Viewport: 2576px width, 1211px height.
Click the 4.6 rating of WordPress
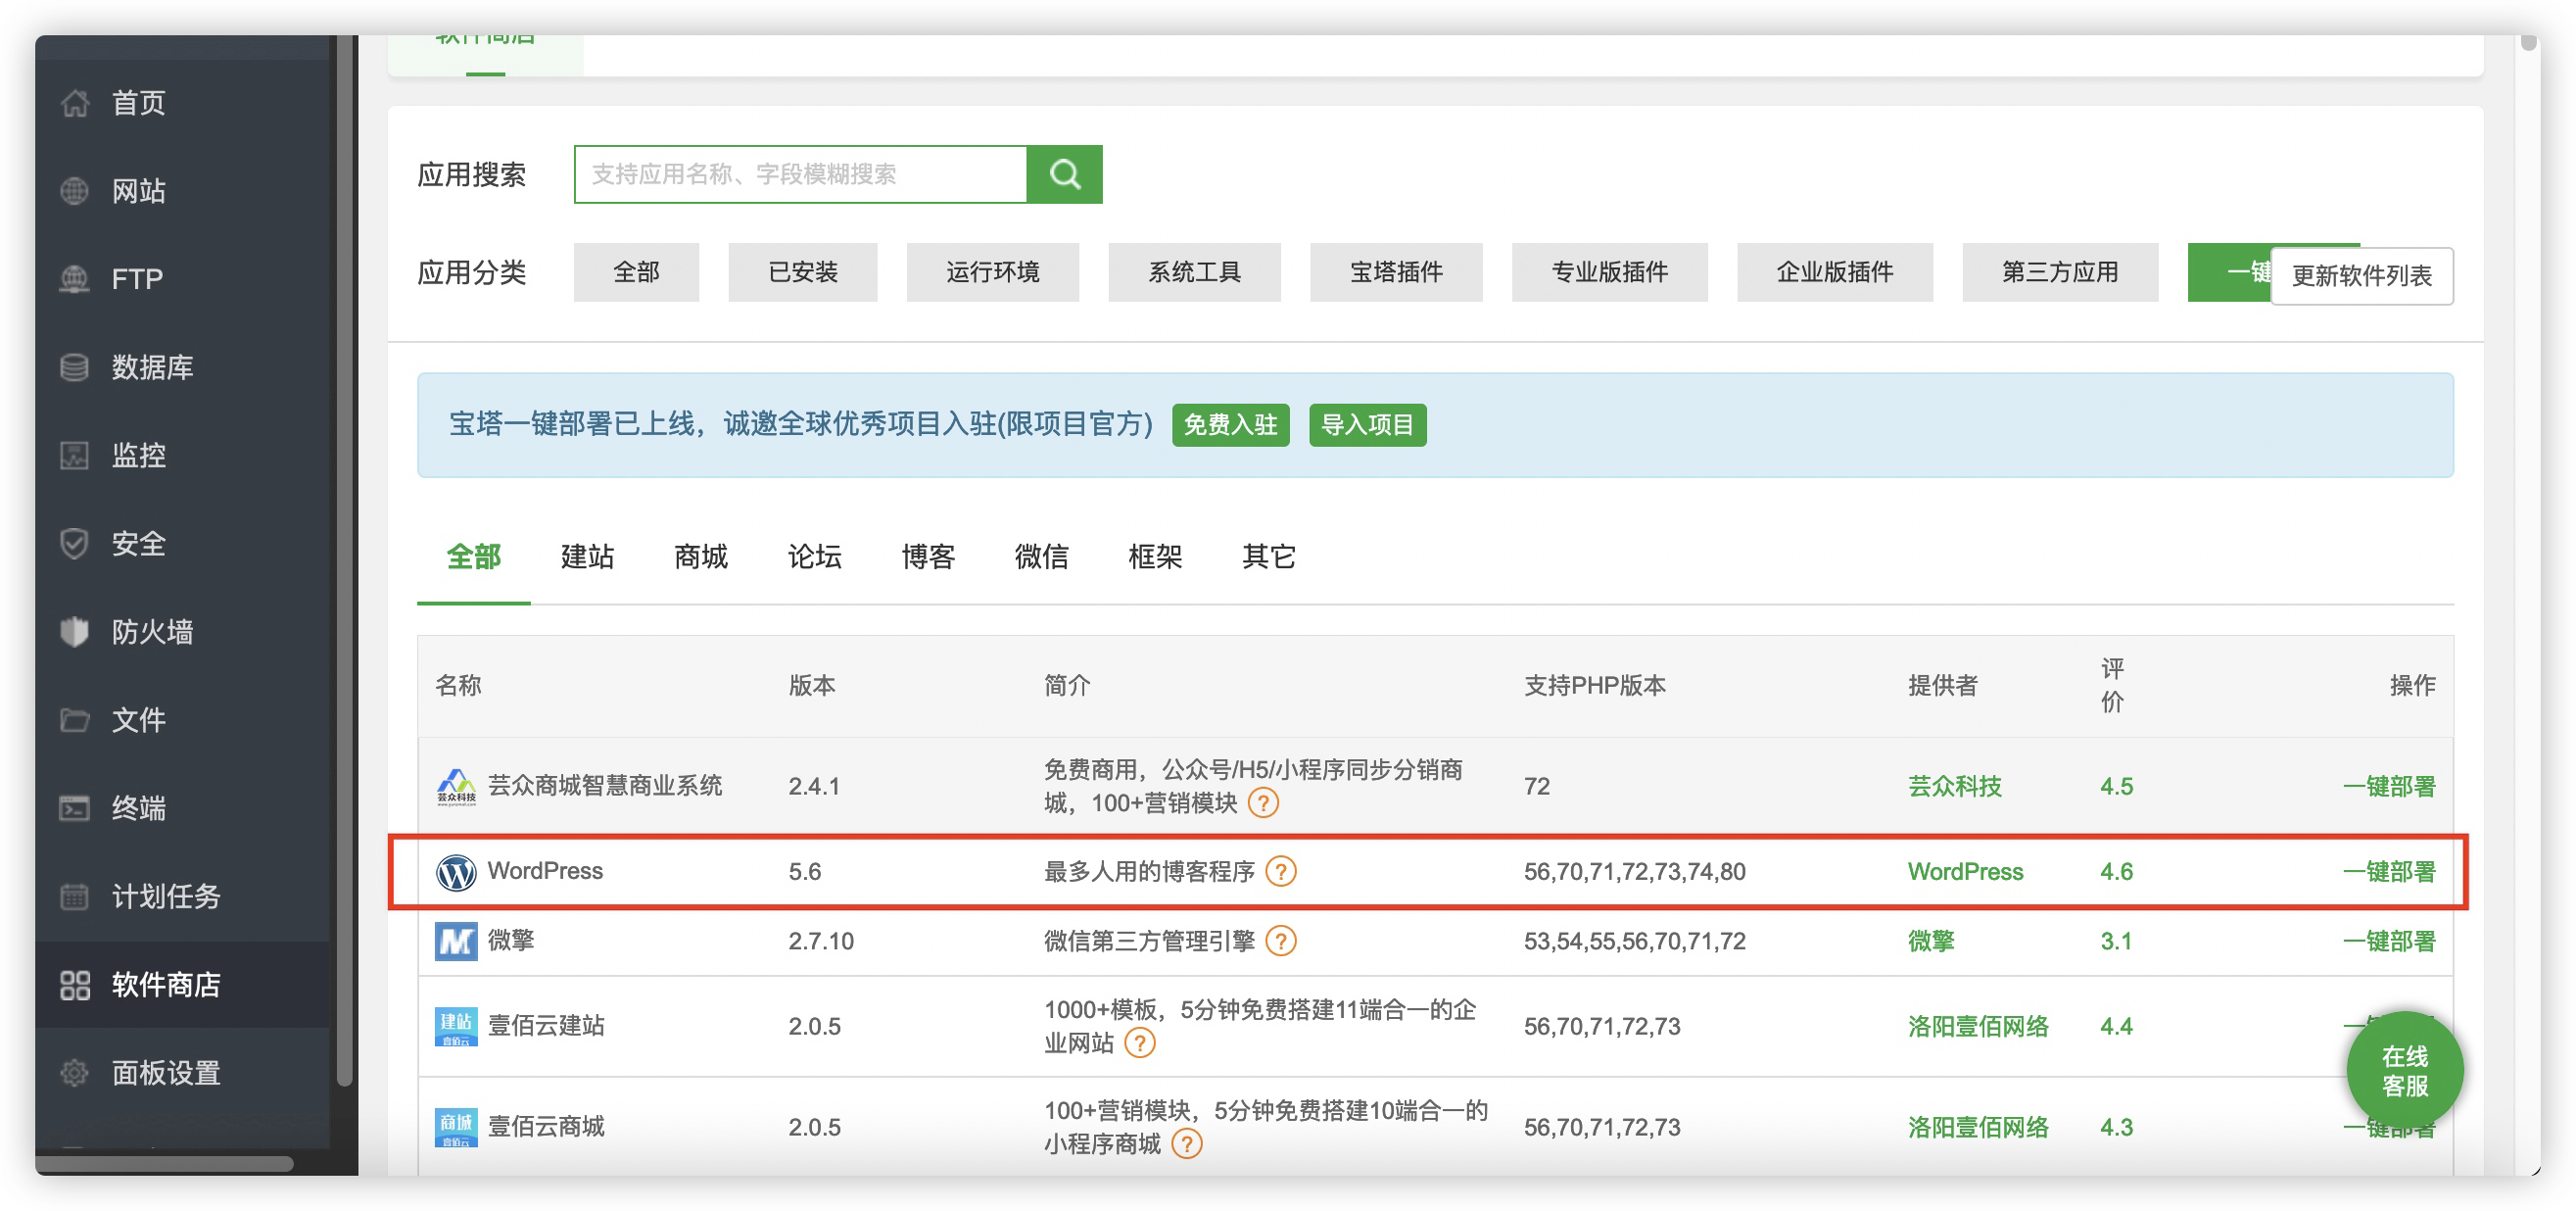pyautogui.click(x=2116, y=871)
